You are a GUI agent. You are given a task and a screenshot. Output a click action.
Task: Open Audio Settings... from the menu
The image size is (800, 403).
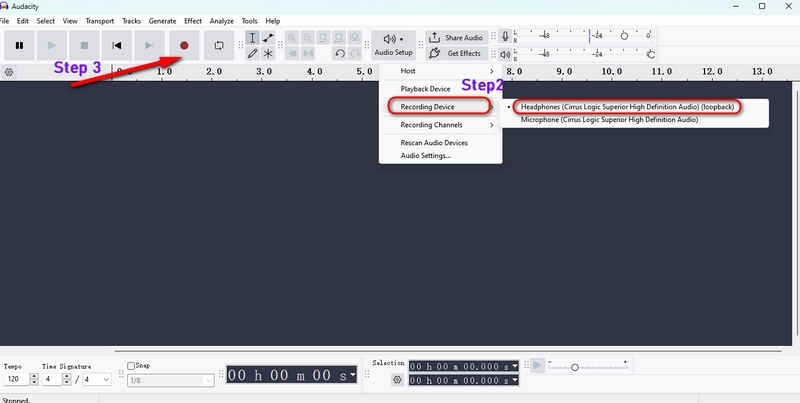pyautogui.click(x=440, y=156)
